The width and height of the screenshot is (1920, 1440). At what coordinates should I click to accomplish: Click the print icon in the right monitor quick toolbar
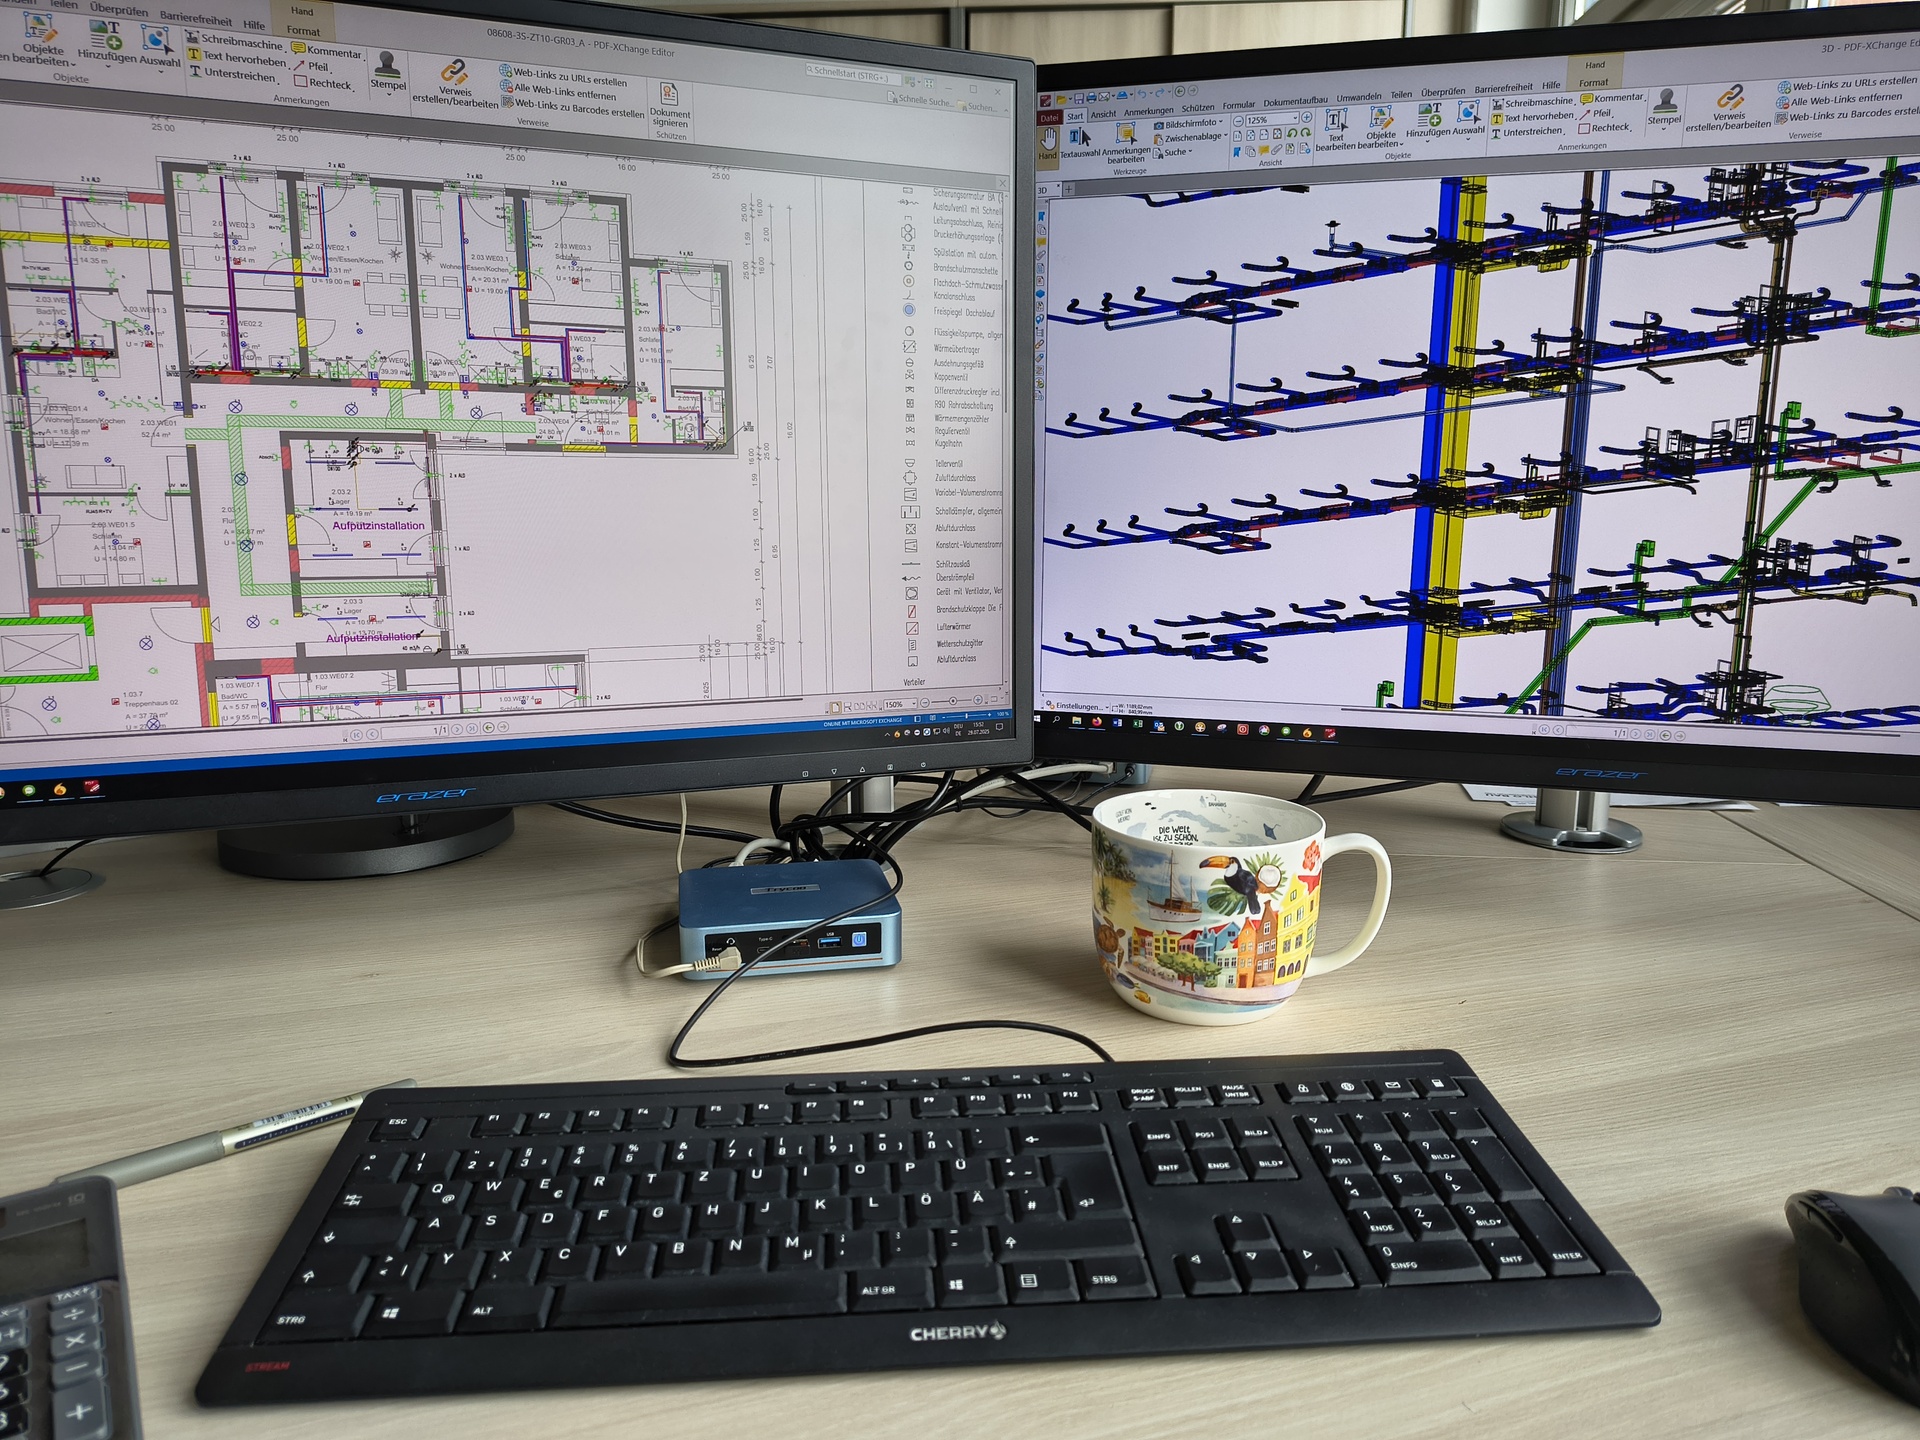point(1091,97)
